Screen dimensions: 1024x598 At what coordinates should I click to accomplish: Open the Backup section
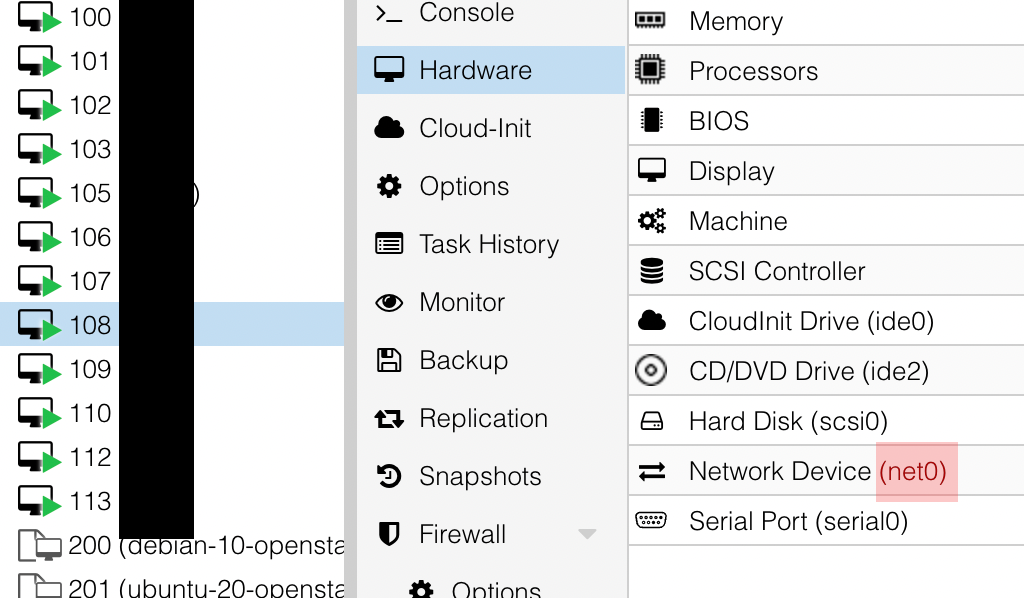[463, 360]
